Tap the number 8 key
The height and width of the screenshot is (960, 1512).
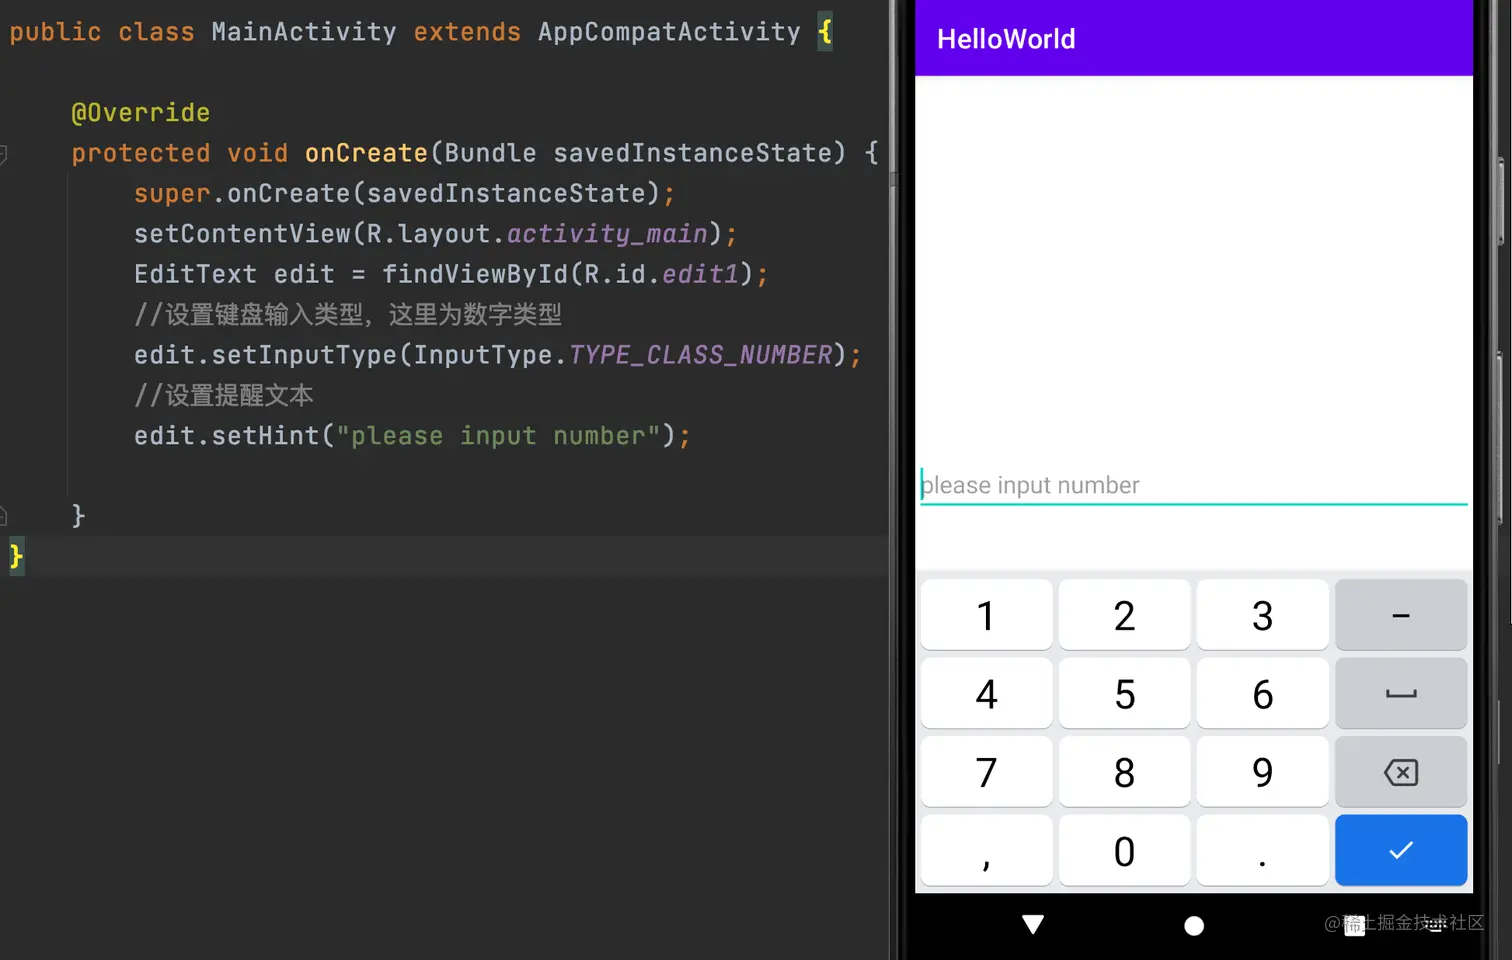point(1124,772)
